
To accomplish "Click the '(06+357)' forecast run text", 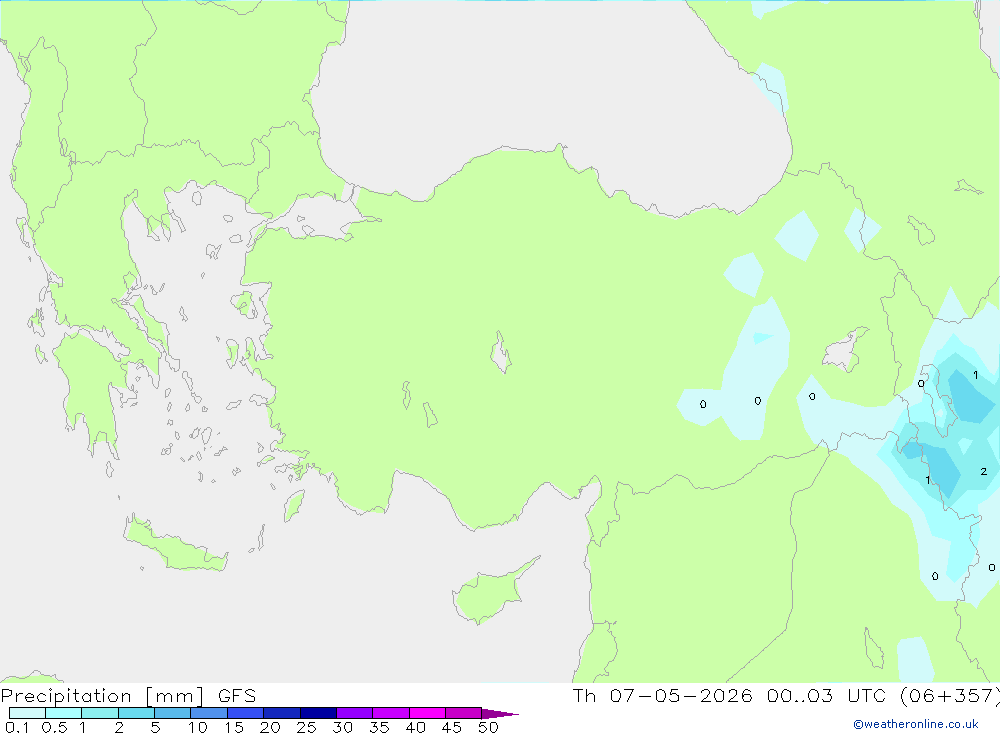I will 950,696.
